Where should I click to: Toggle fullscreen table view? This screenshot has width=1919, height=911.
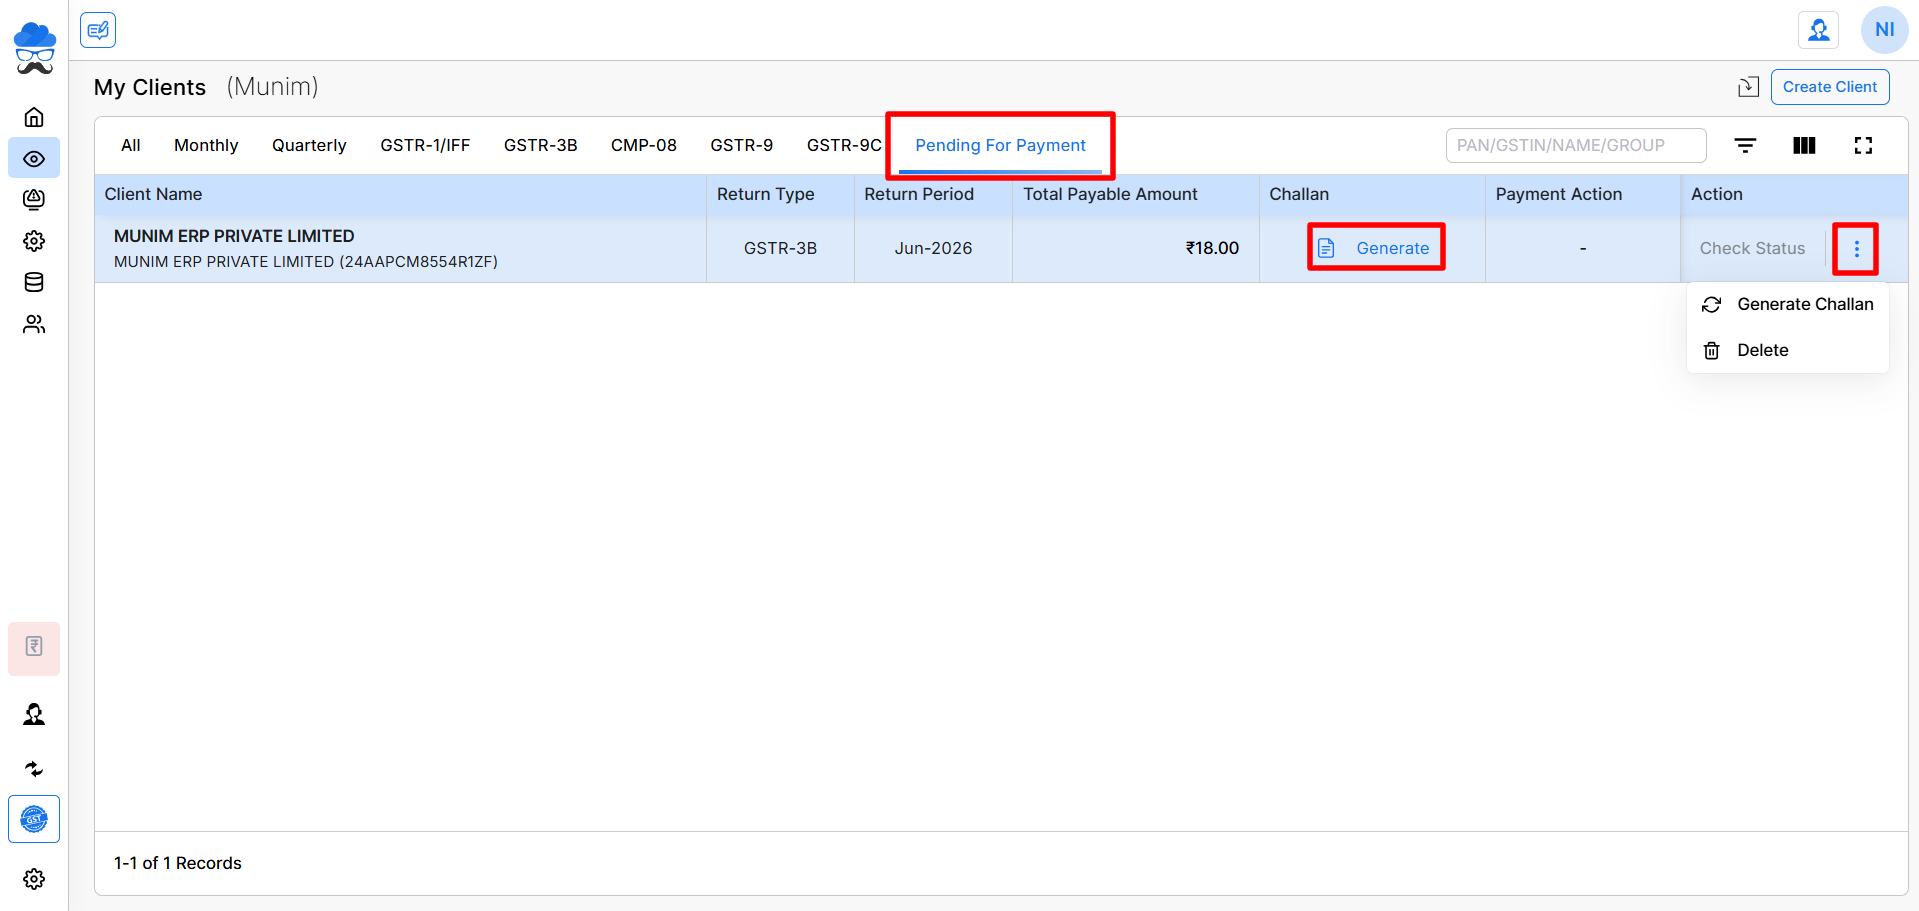(x=1863, y=145)
